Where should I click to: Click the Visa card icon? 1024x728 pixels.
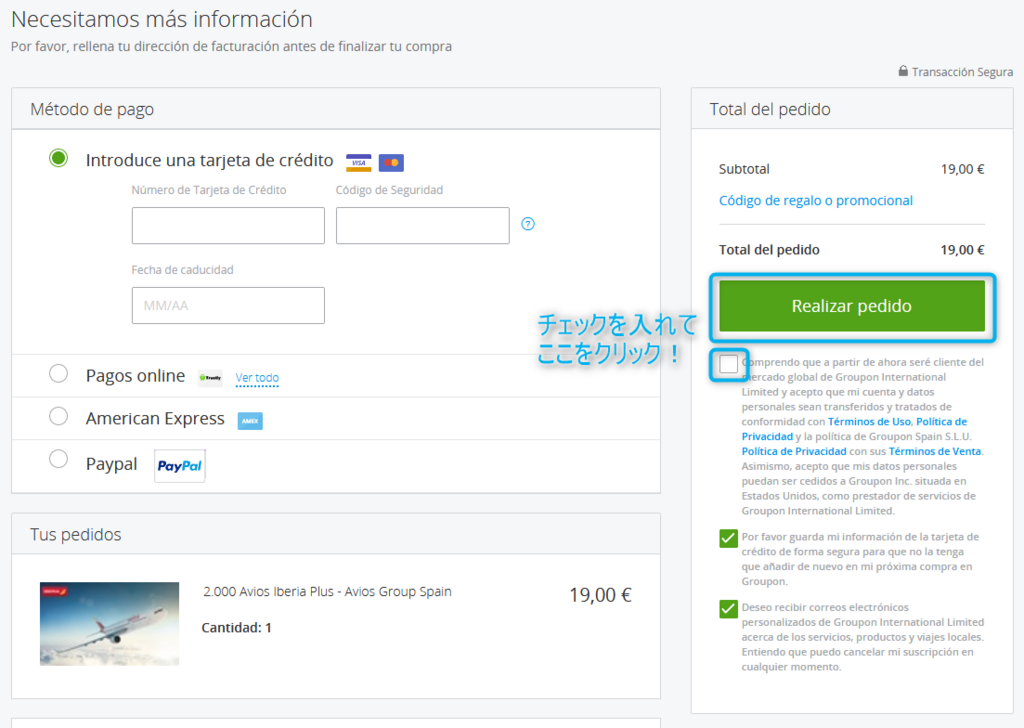(x=358, y=162)
